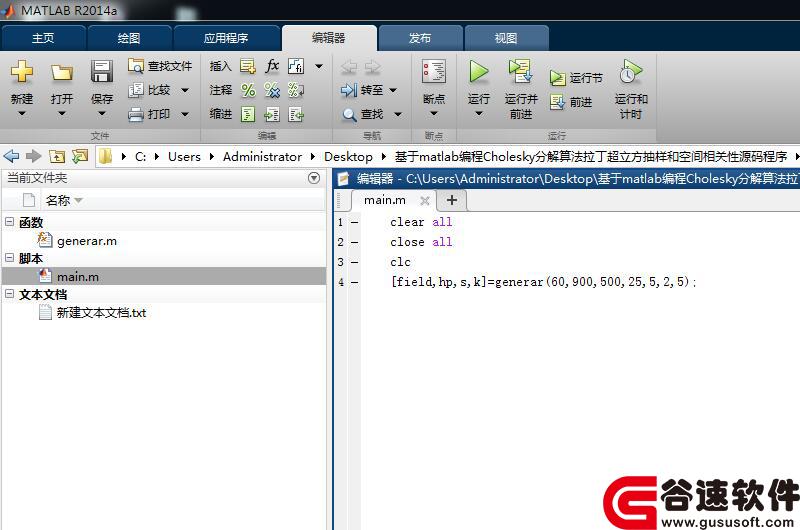The width and height of the screenshot is (800, 530).
Task: Set breakpoint at the line 4 dash
Action: [x=355, y=282]
